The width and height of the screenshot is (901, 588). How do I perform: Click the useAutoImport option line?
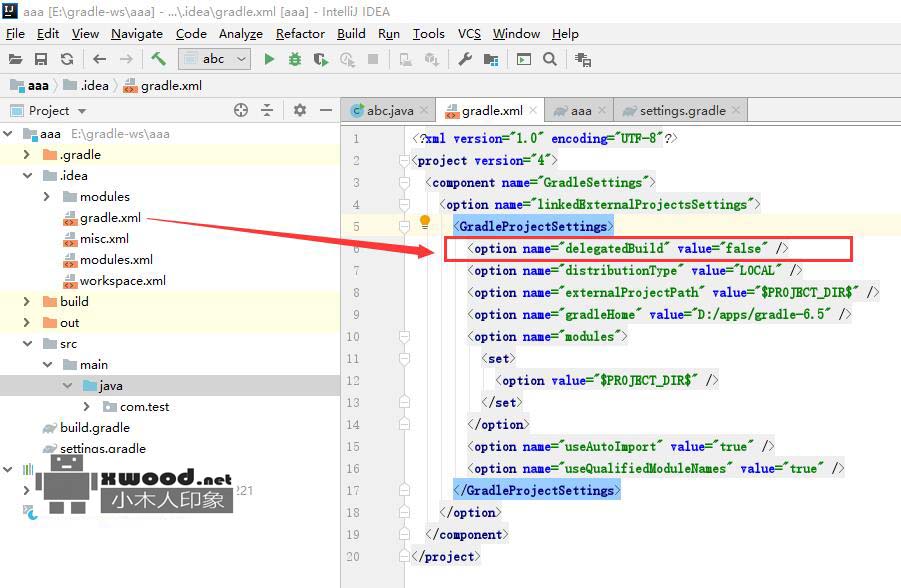click(621, 447)
